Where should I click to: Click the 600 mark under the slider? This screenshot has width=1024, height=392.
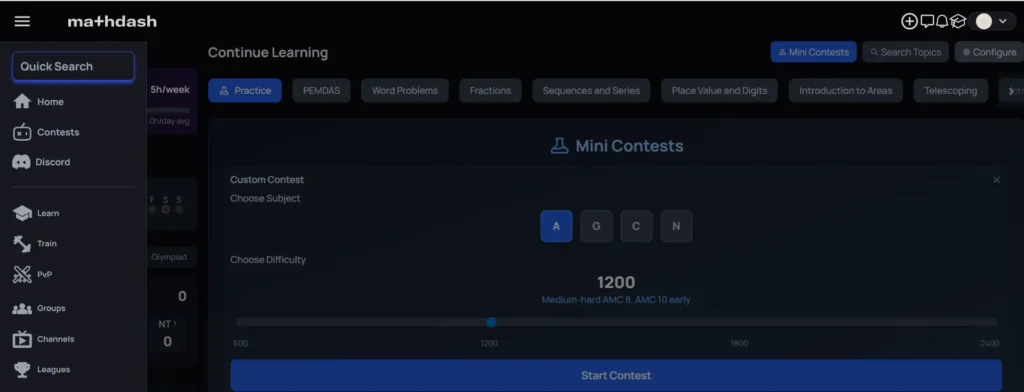point(240,343)
